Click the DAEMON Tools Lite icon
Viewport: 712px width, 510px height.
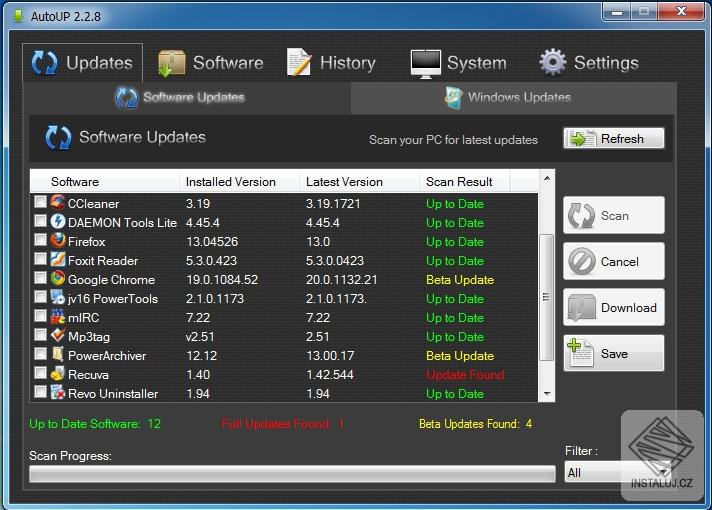(58, 221)
